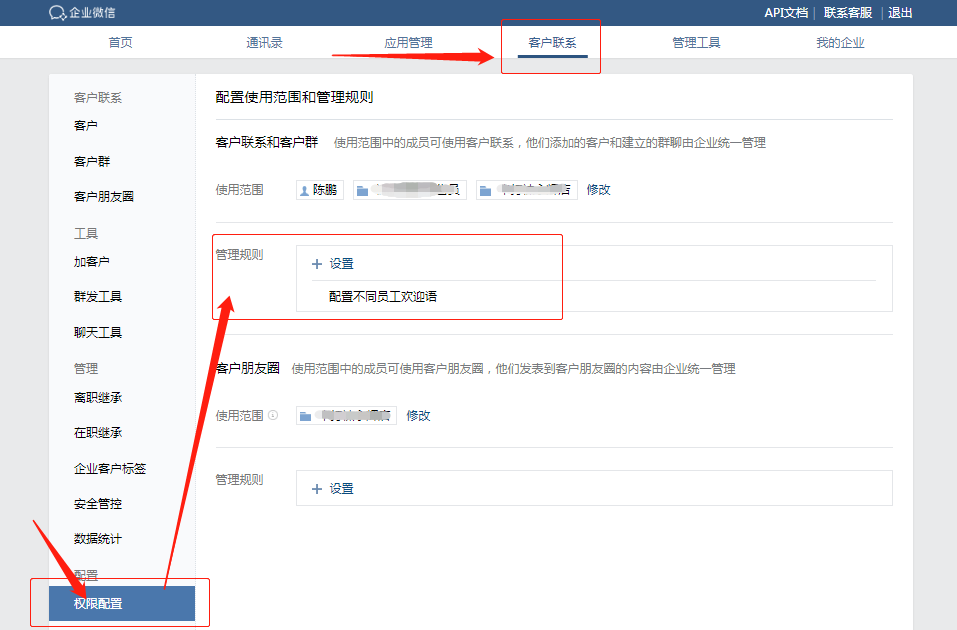Image resolution: width=957 pixels, height=630 pixels.
Task: Click the plus icon in 客户朋友圈 管理规则
Action: 317,489
